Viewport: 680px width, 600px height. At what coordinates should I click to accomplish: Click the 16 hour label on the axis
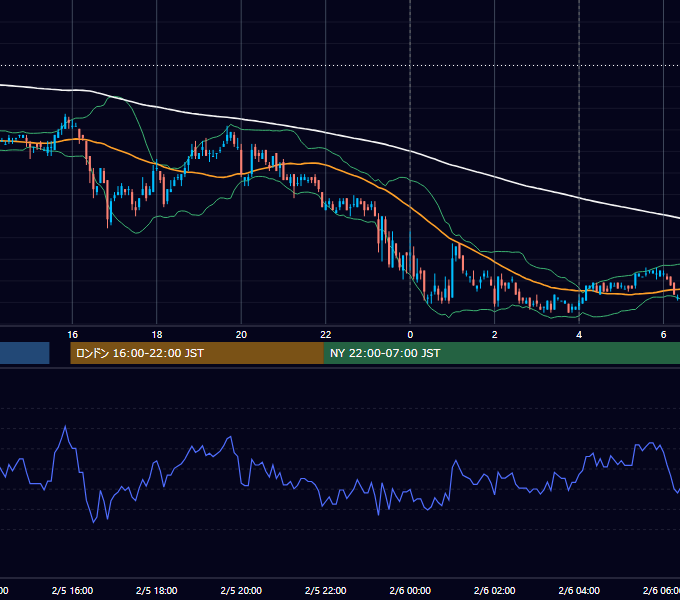click(x=72, y=335)
